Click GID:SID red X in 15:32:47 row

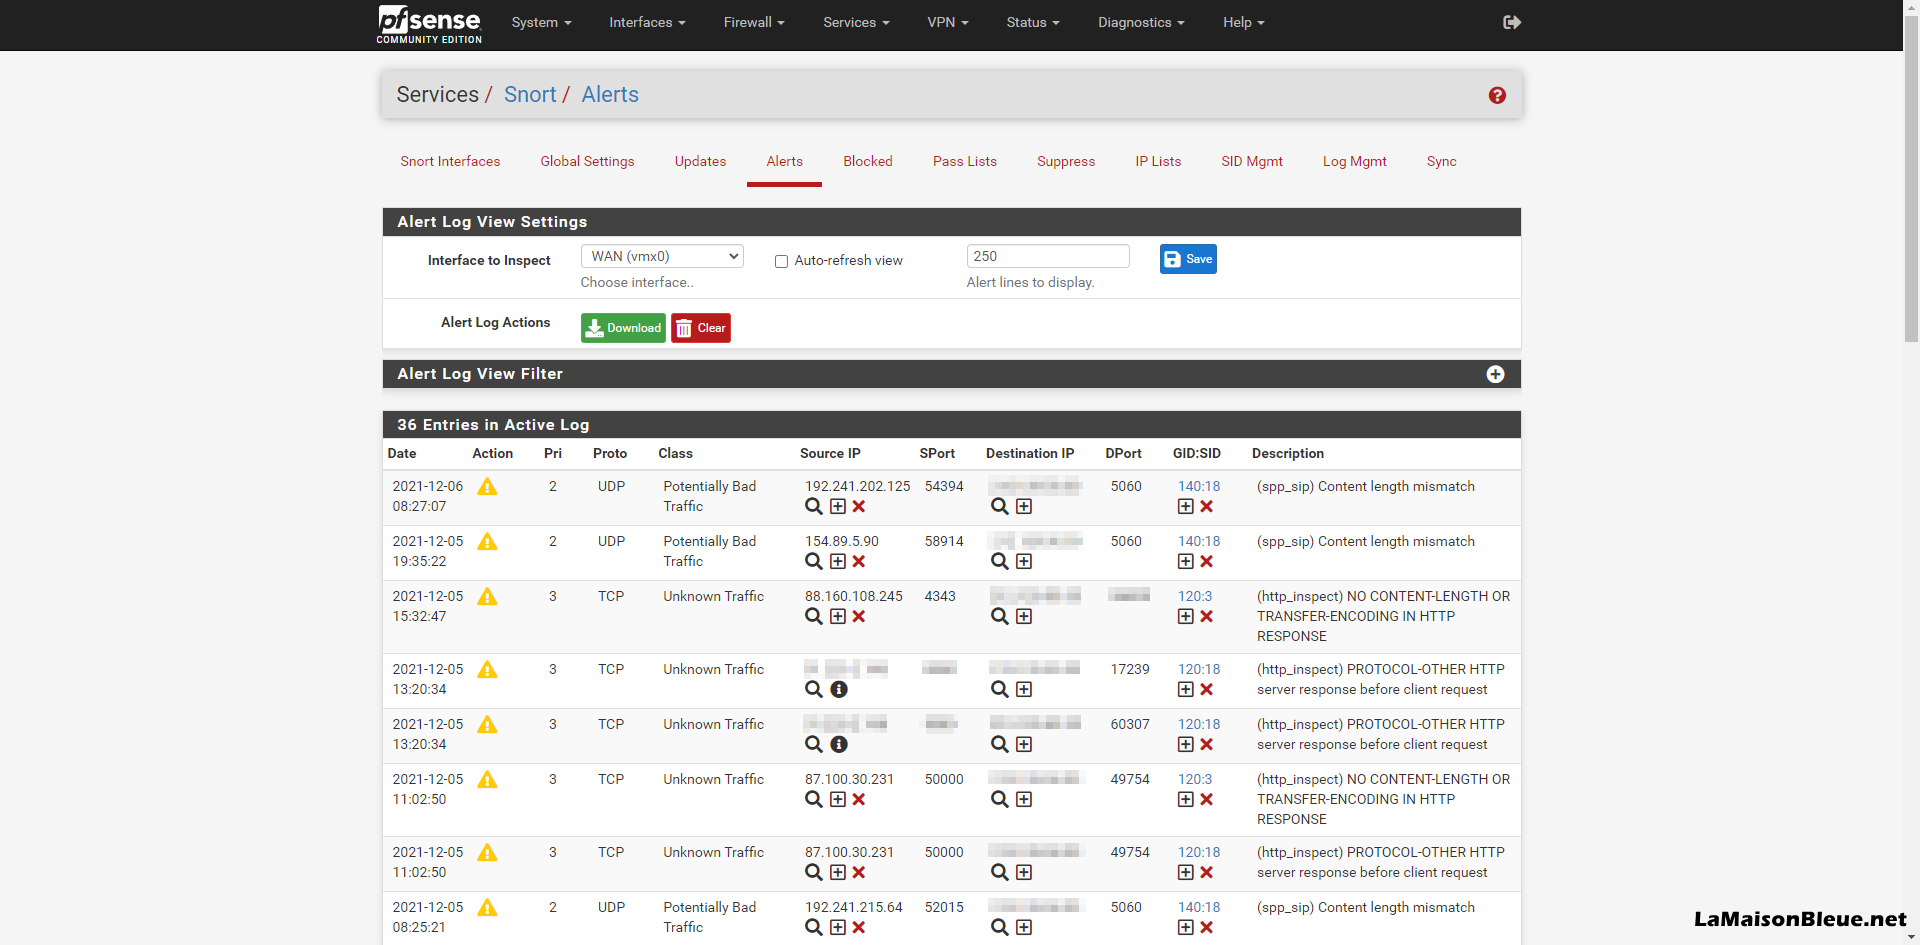1207,616
